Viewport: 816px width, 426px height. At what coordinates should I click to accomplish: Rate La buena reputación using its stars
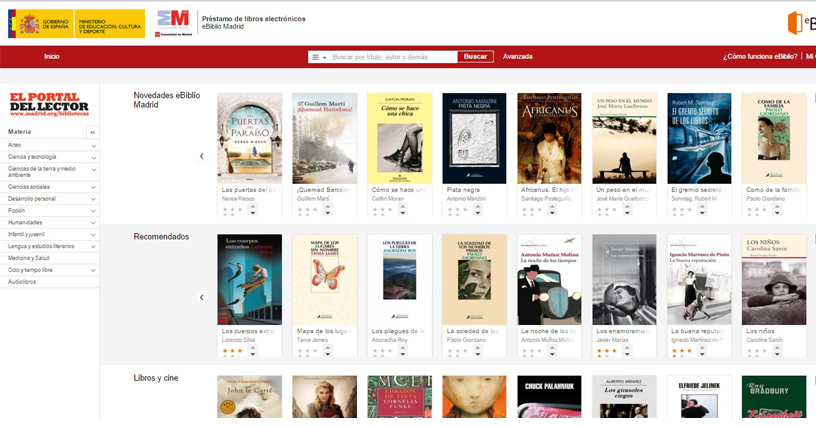(682, 351)
